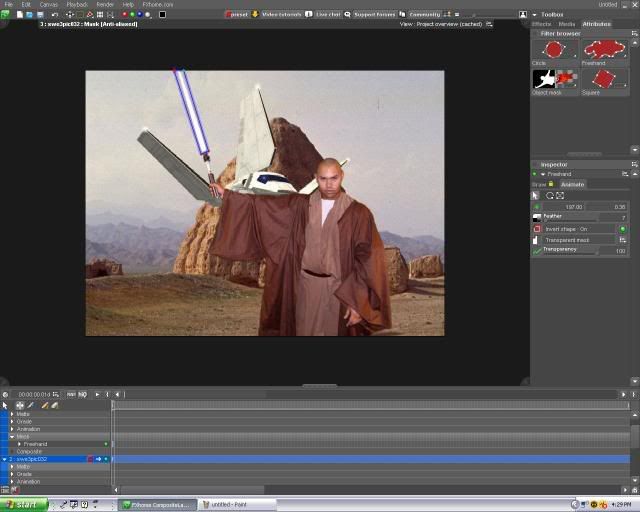The width and height of the screenshot is (640, 512).
Task: Select the move crosshair tool in toolbar
Action: point(70,14)
